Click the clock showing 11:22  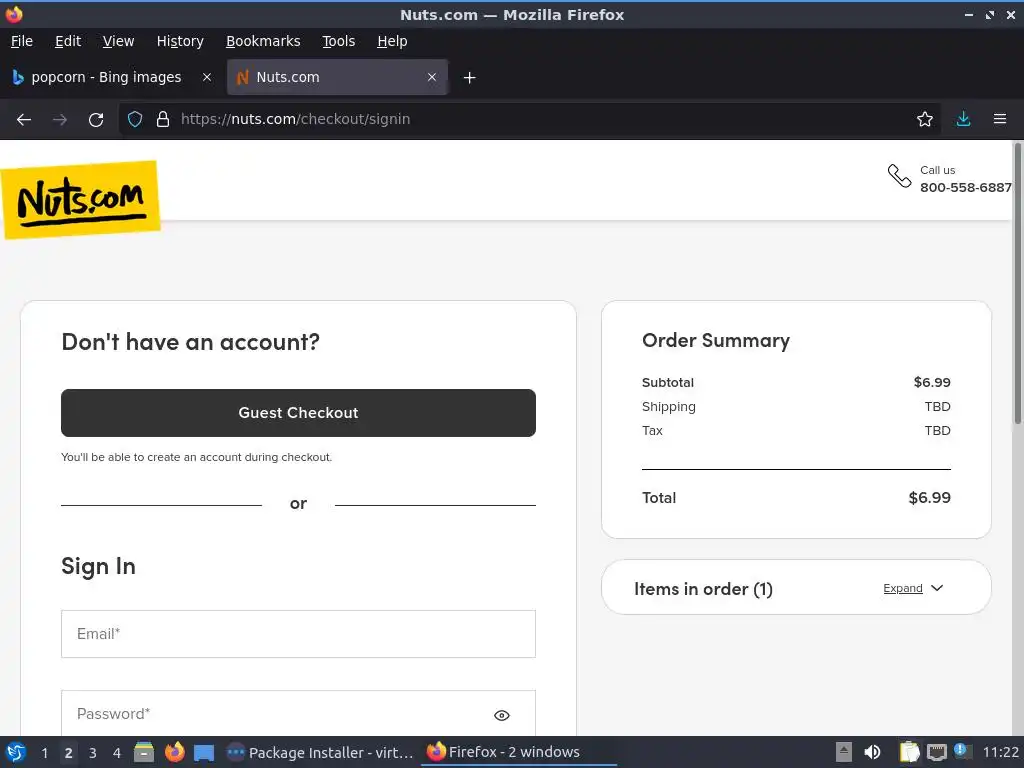(x=1000, y=752)
